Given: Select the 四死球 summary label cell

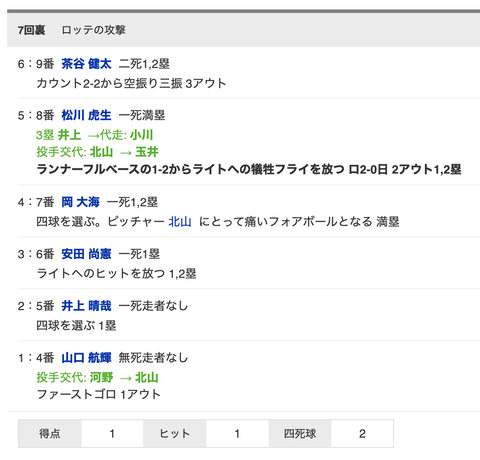Looking at the screenshot, I should pos(300,433).
